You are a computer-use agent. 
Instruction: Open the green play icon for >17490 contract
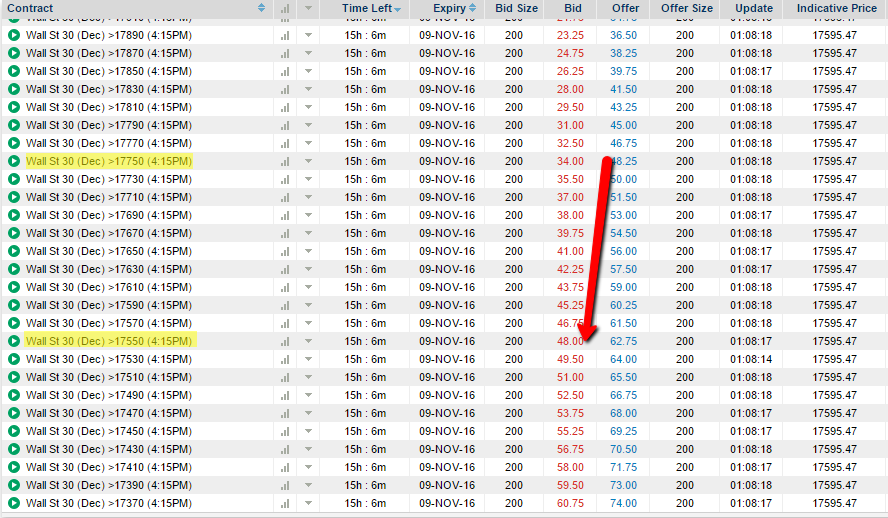14,395
